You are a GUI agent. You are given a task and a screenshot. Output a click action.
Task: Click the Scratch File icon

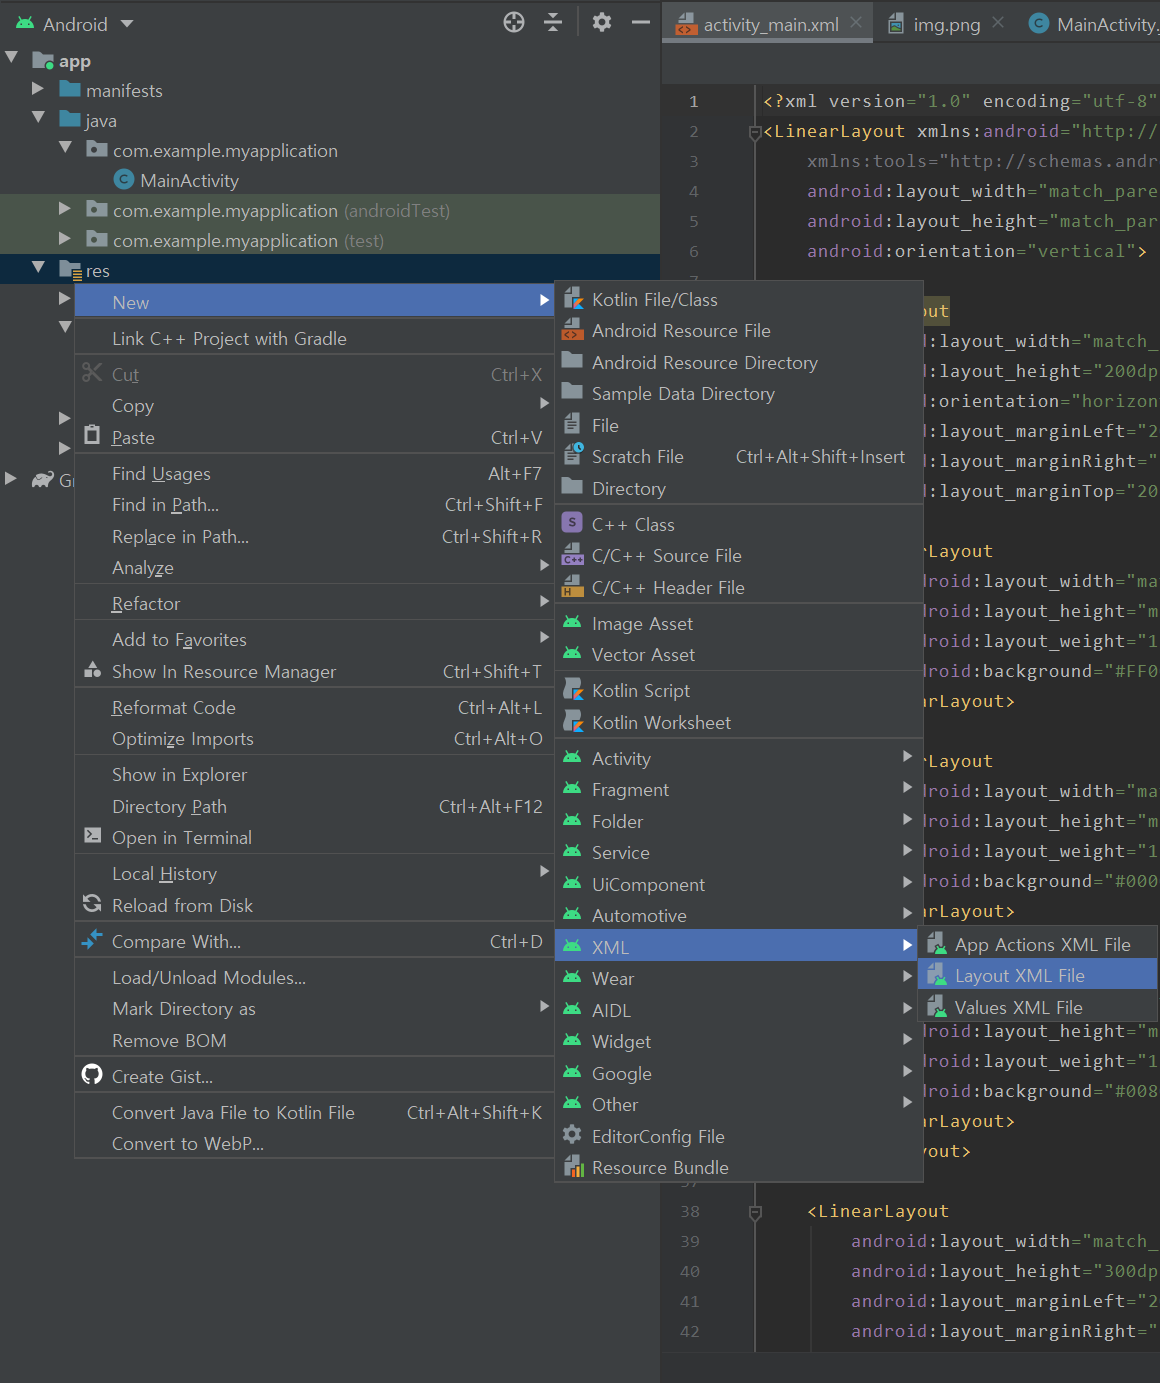pyautogui.click(x=573, y=456)
